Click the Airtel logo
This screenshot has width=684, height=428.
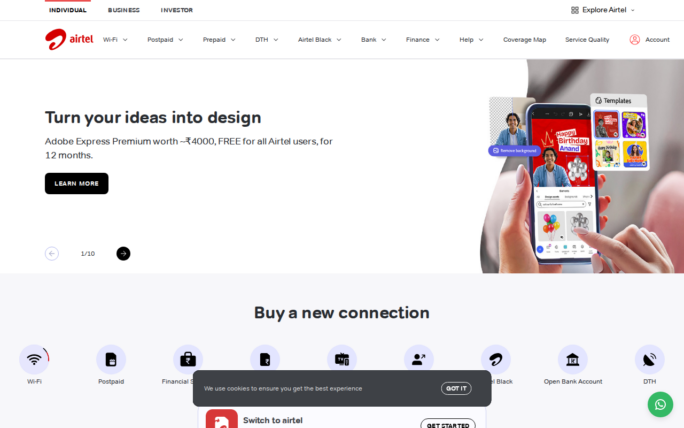[x=69, y=39]
